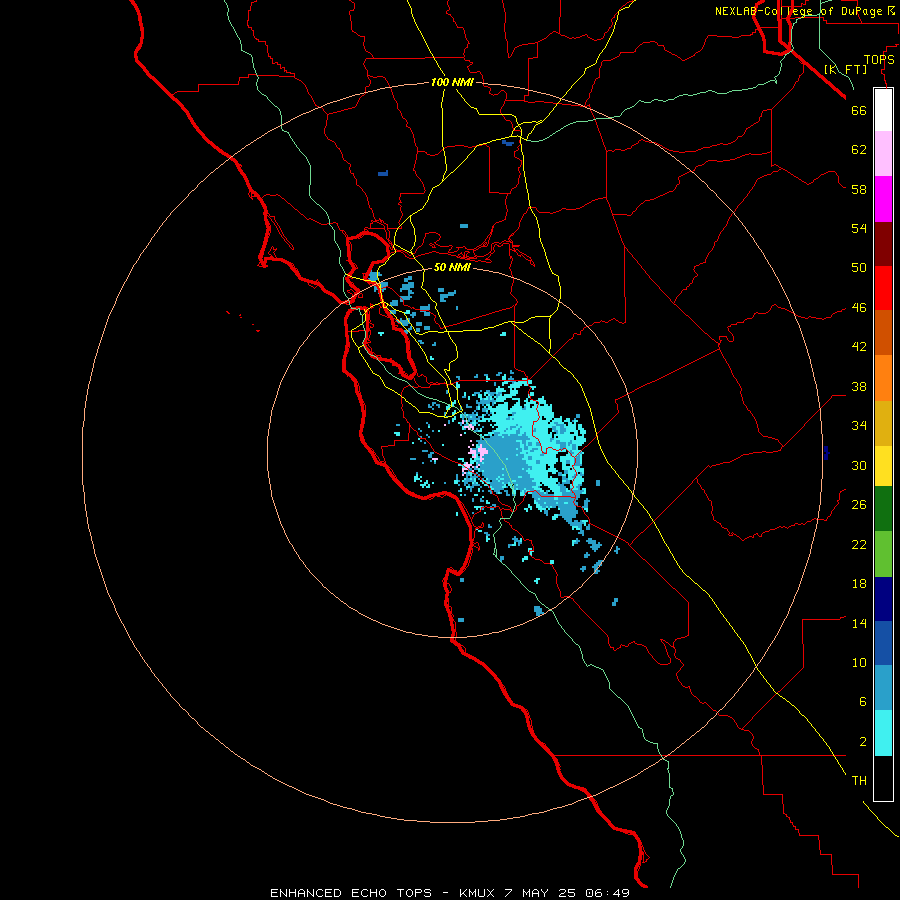Click the NEXLAB-College of DuPage title text
Image resolution: width=900 pixels, height=900 pixels.
click(799, 11)
